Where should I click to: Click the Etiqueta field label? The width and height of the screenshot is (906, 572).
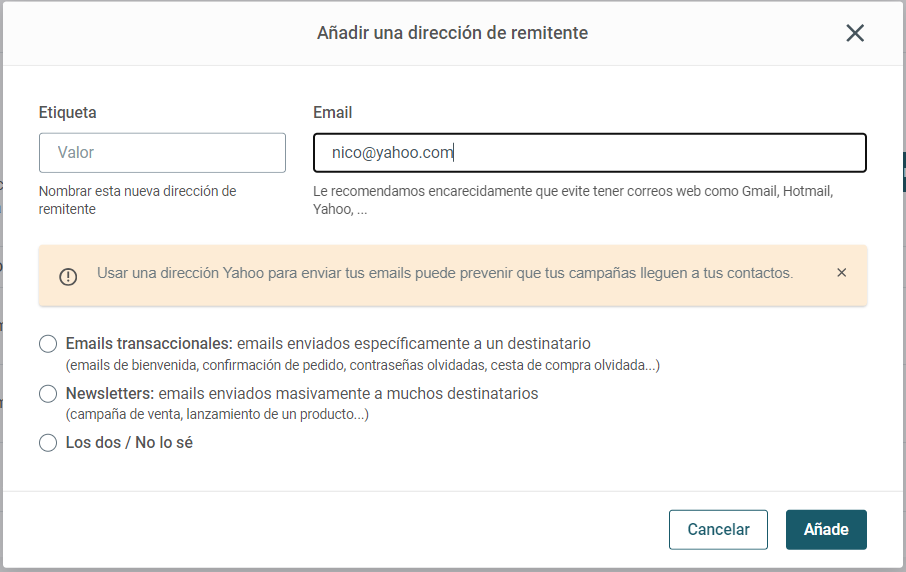pos(68,112)
